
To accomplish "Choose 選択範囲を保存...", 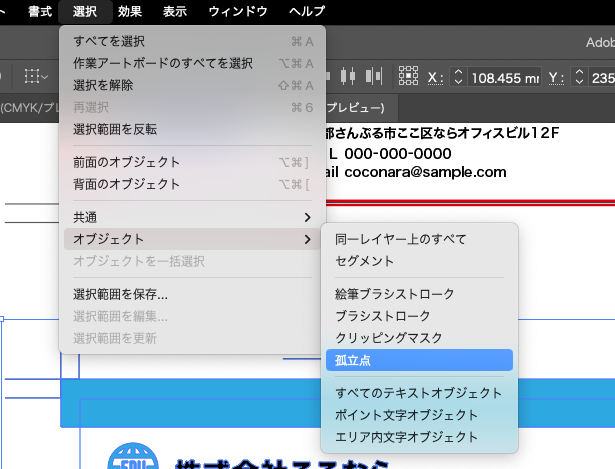I will (x=192, y=294).
